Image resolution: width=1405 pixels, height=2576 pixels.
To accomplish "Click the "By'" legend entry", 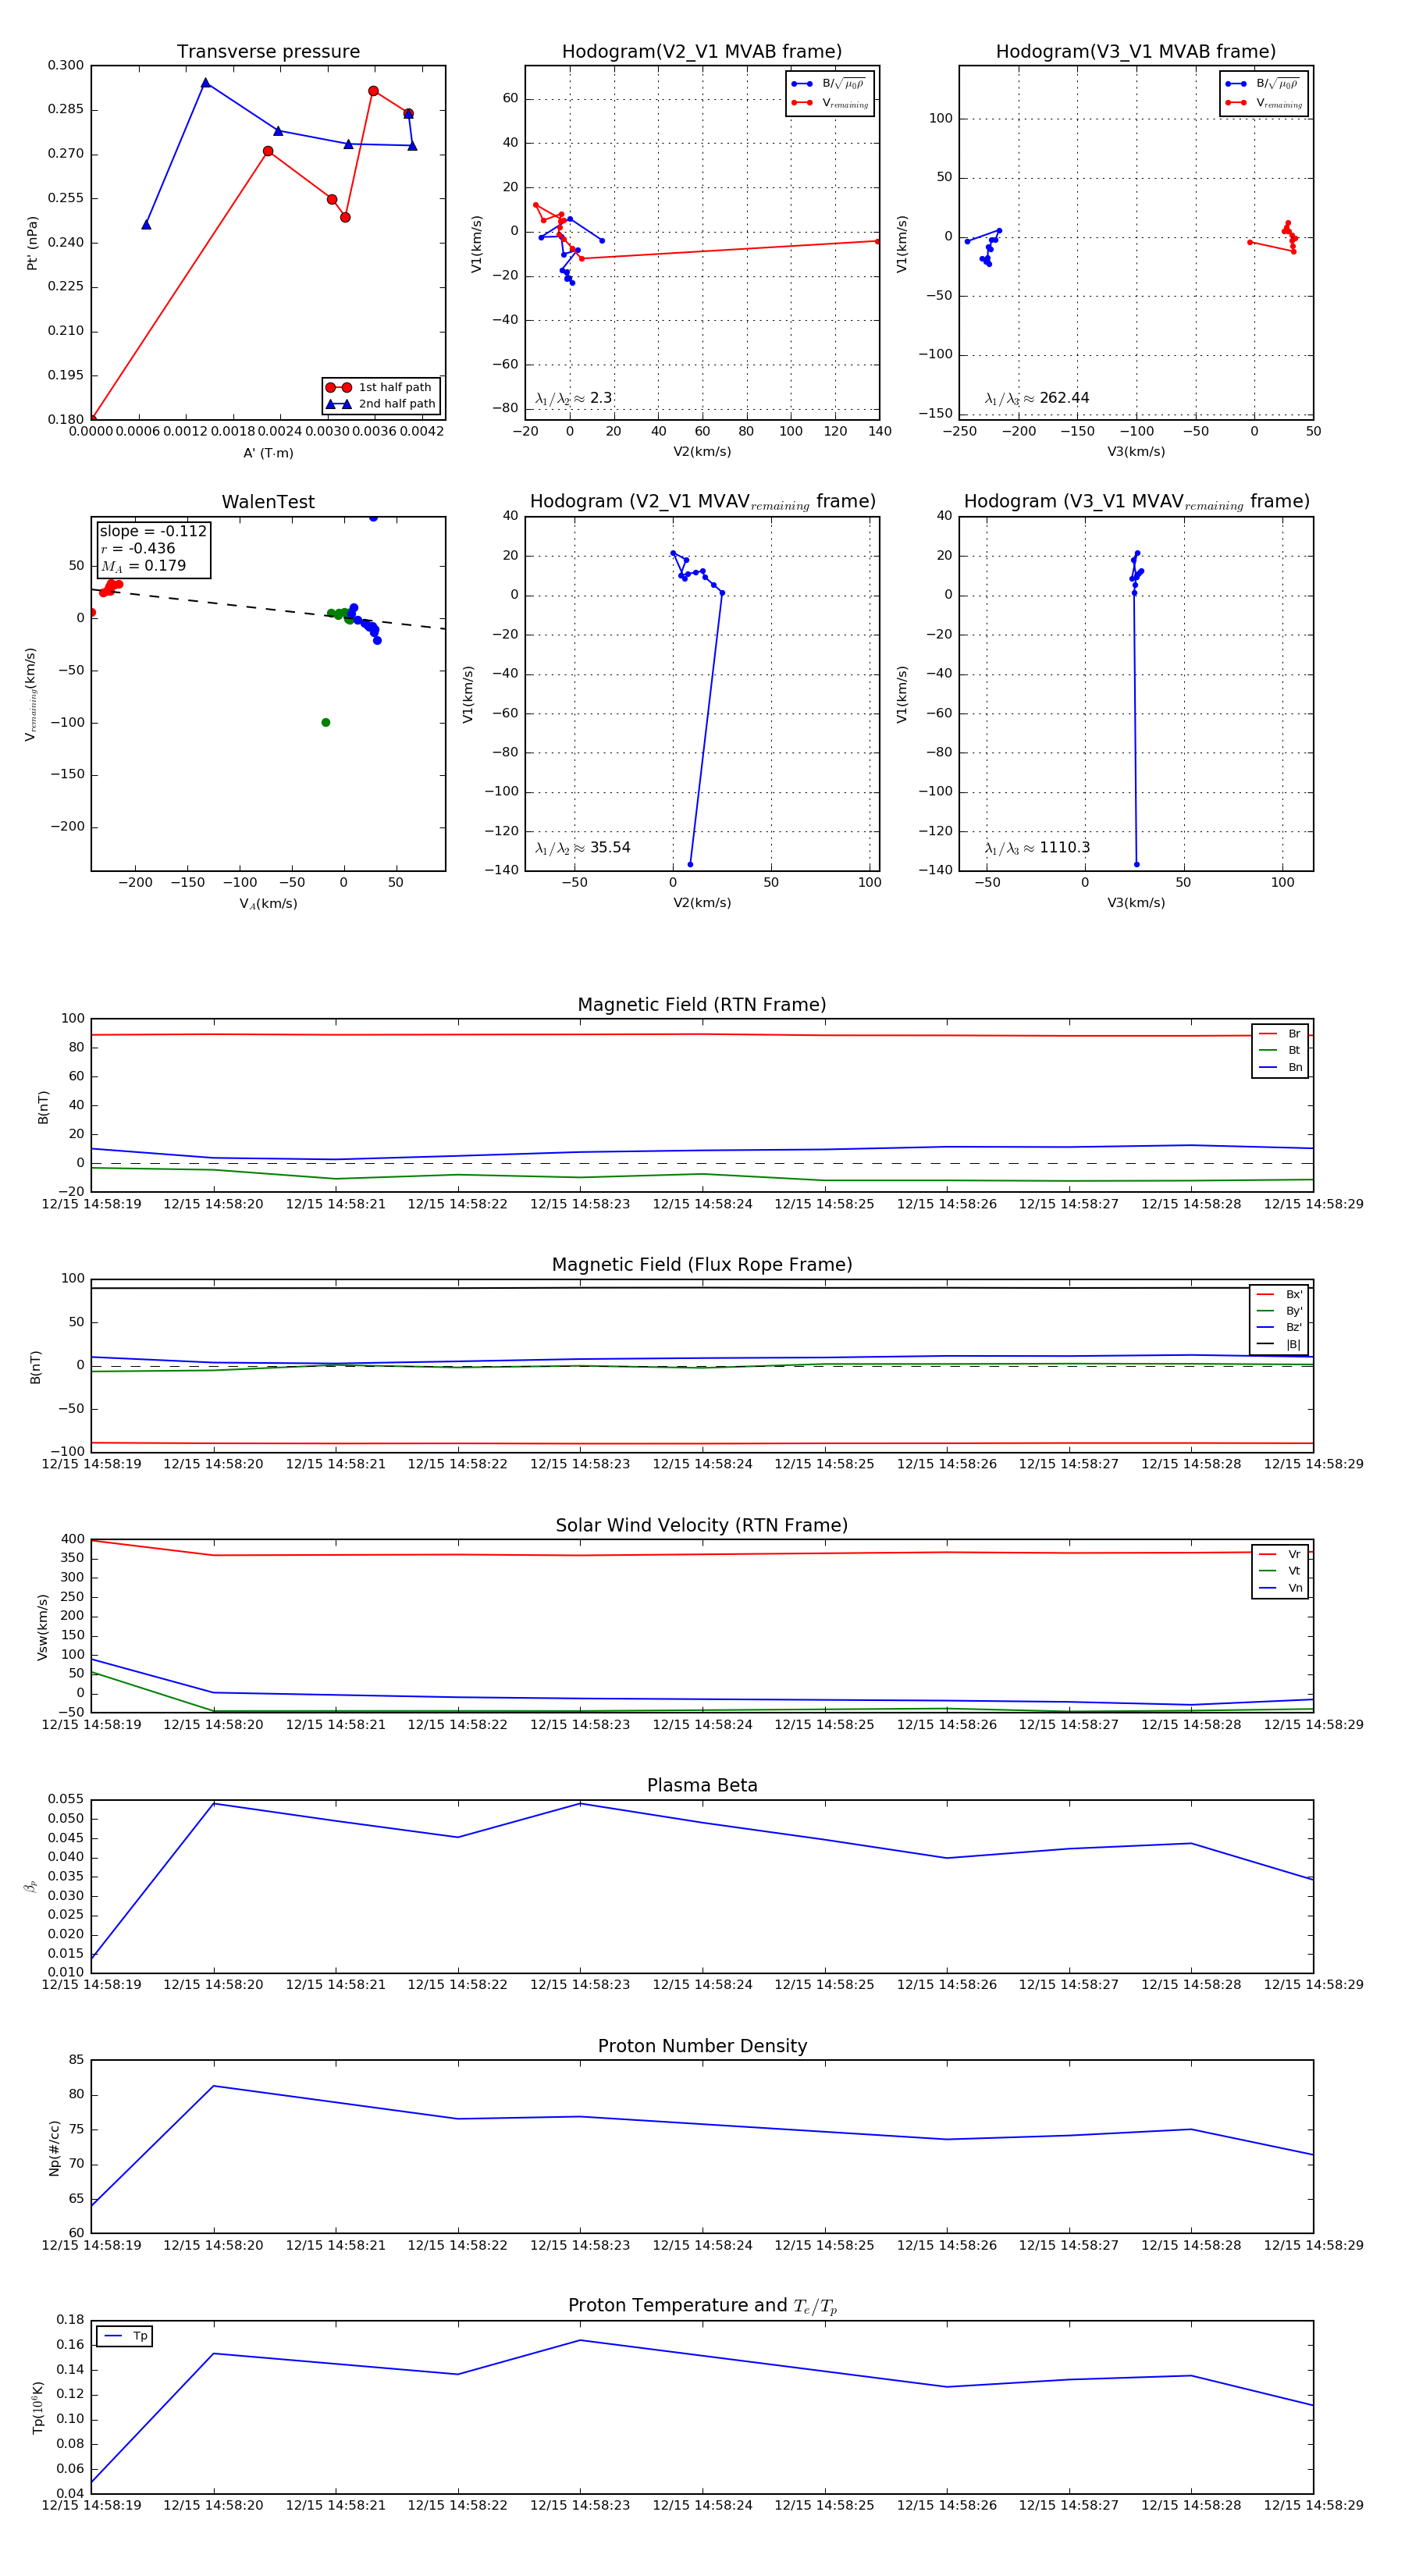I will tap(1279, 1311).
